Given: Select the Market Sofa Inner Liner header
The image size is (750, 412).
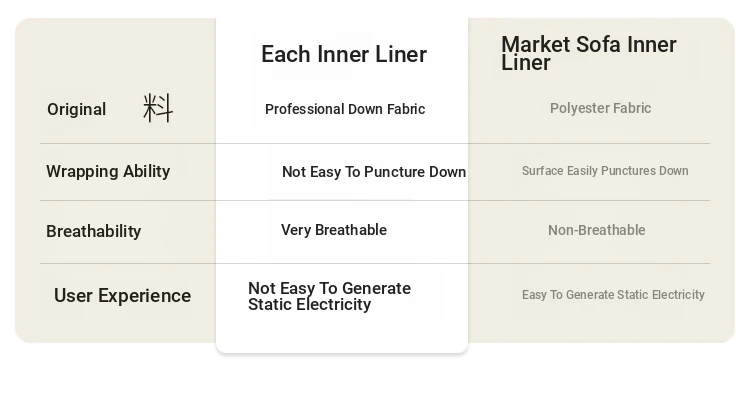Looking at the screenshot, I should click(x=588, y=53).
